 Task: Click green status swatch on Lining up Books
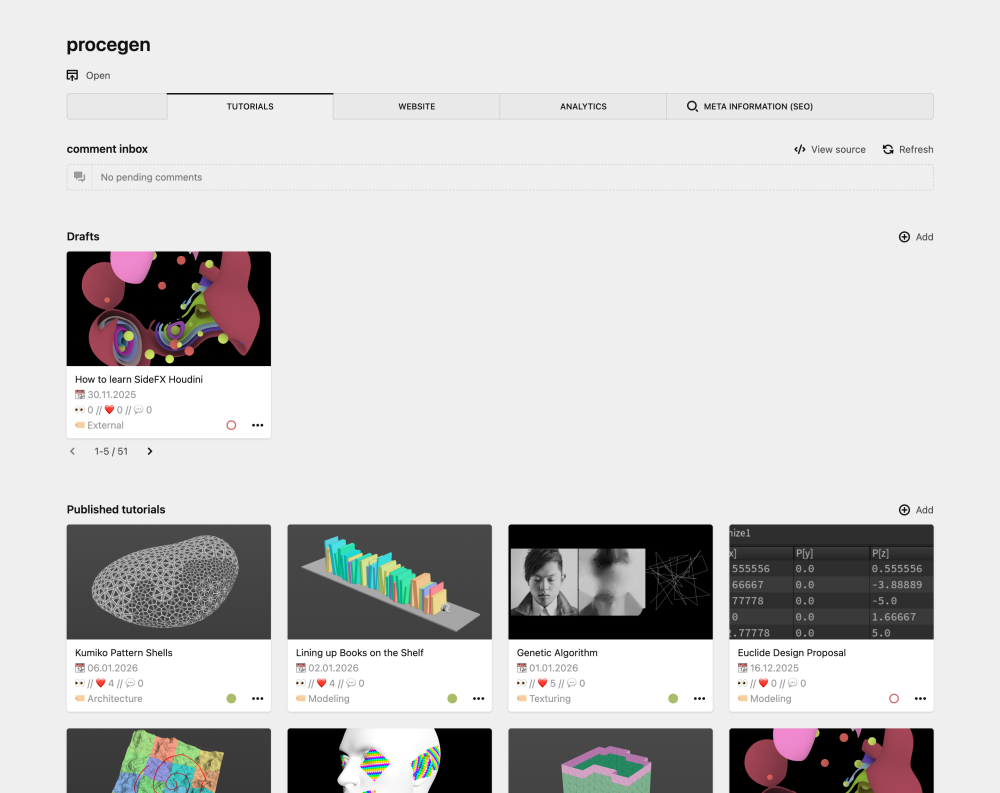point(452,699)
